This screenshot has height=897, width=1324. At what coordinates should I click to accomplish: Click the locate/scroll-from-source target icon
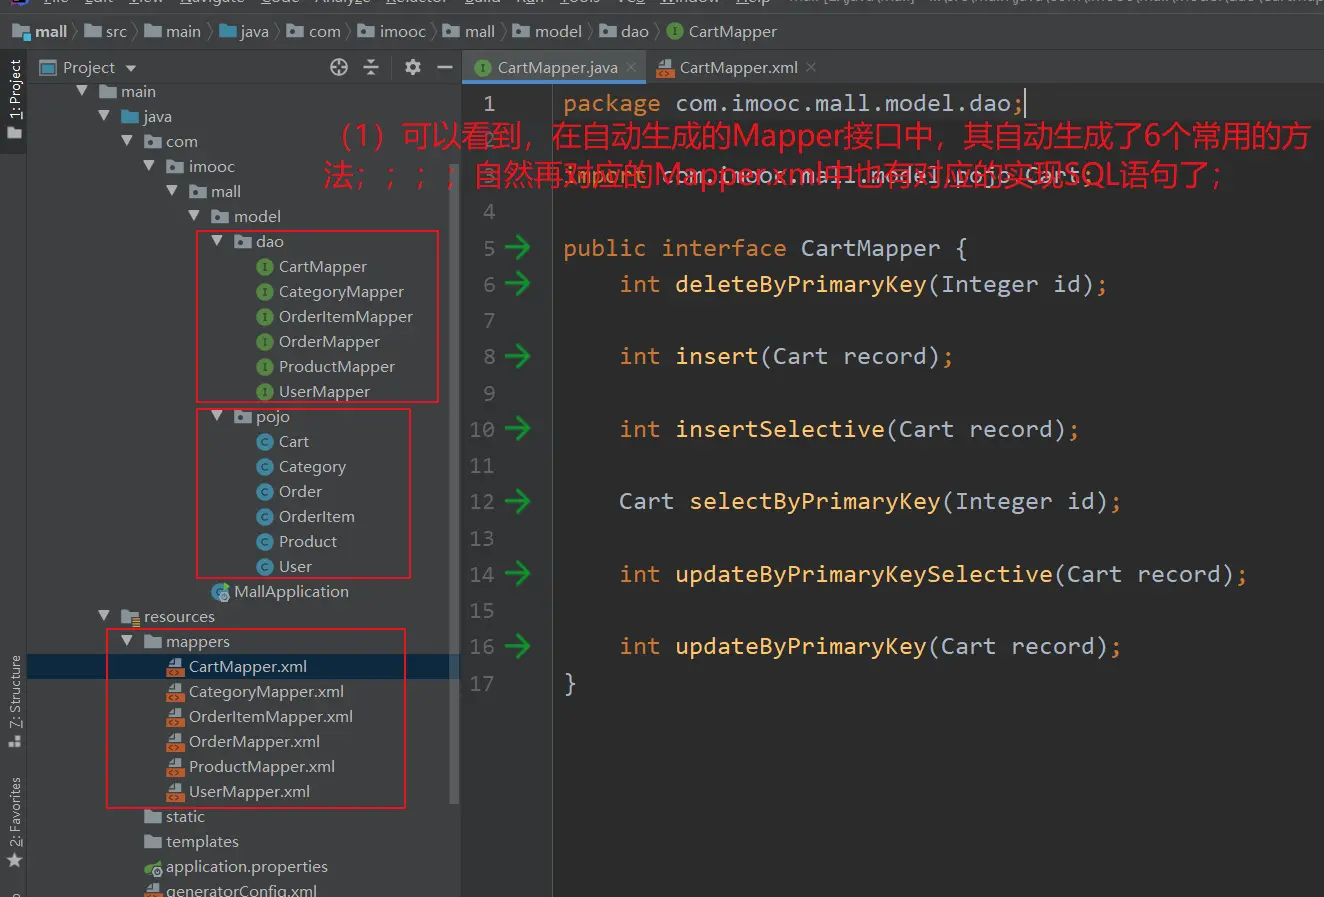tap(339, 67)
